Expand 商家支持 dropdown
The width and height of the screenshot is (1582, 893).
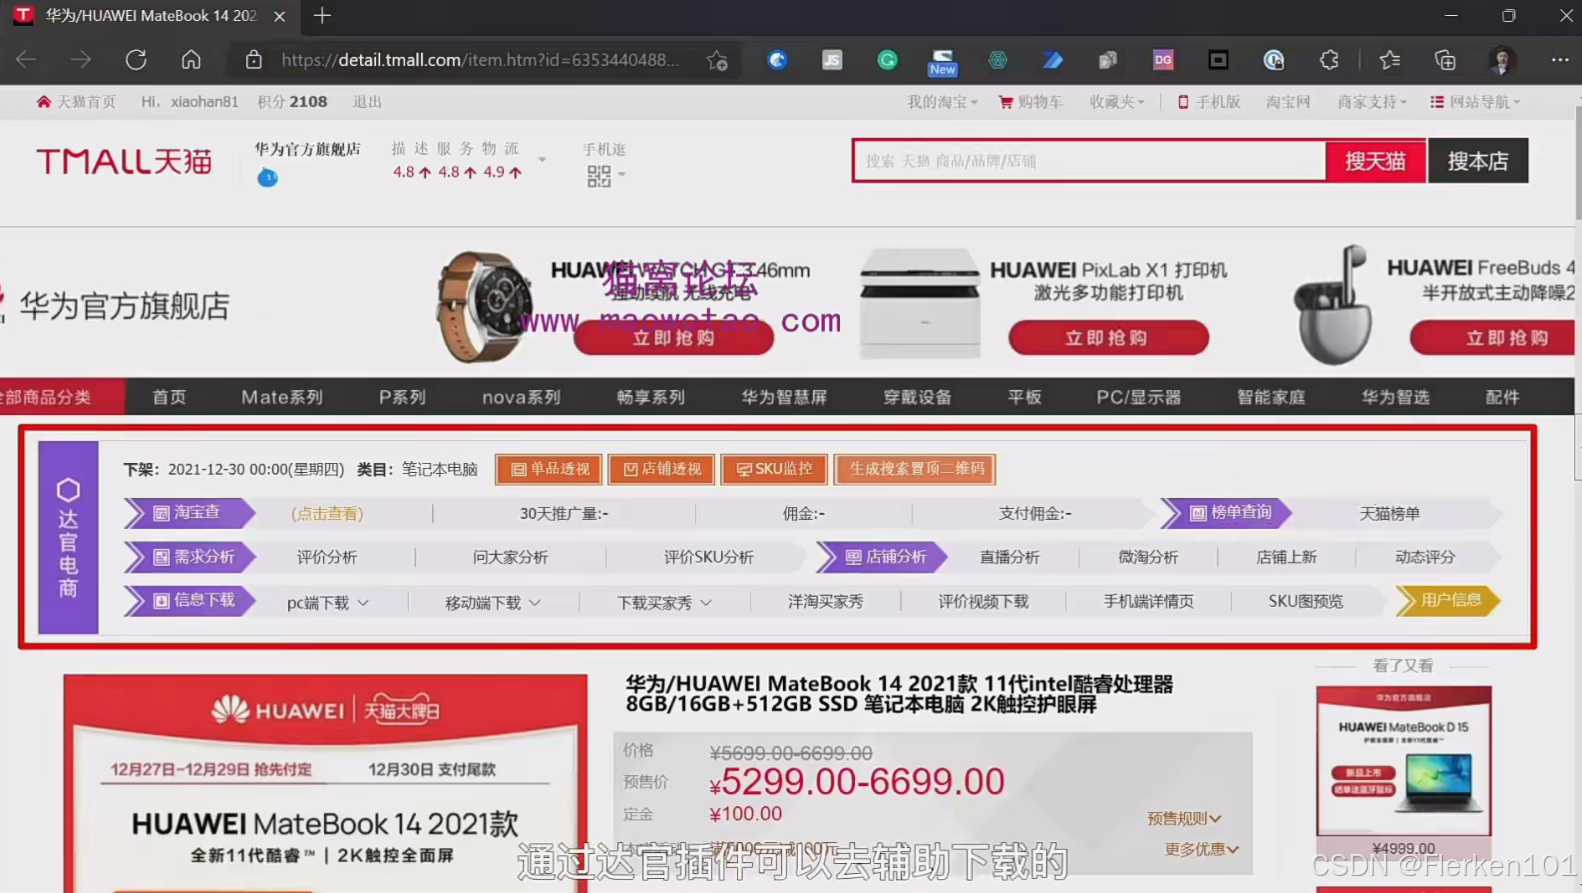pyautogui.click(x=1372, y=102)
